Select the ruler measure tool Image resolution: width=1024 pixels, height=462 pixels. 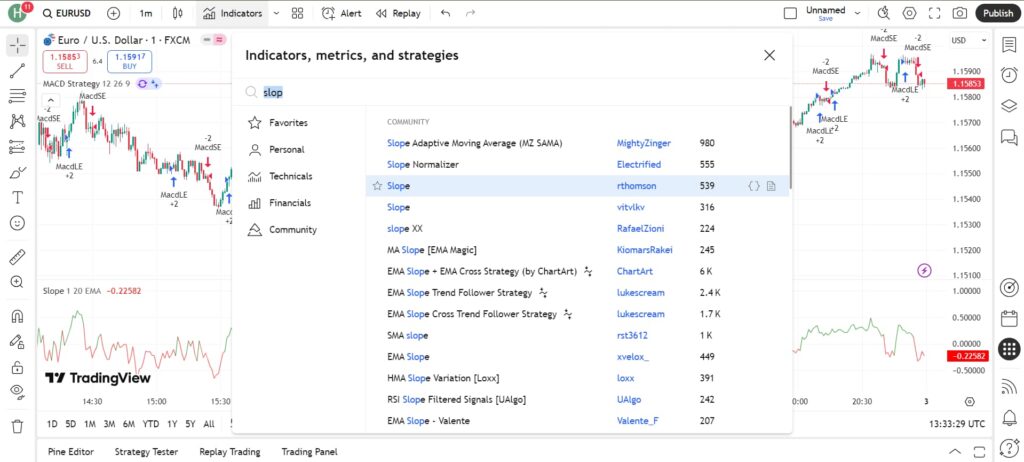pyautogui.click(x=18, y=257)
